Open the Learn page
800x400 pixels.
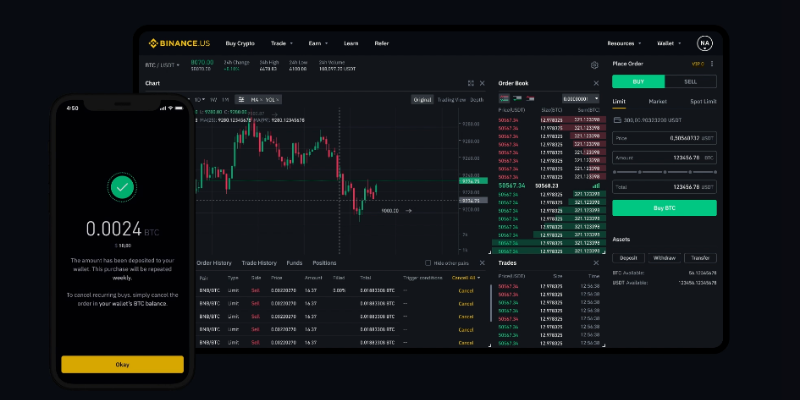(351, 43)
